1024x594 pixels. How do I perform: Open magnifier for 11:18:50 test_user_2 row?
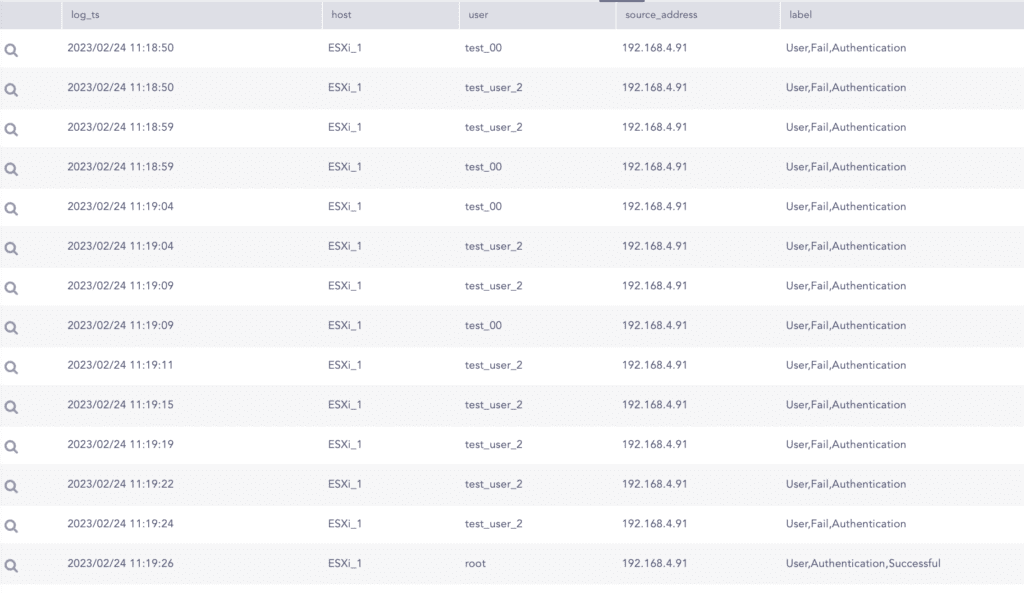click(x=11, y=89)
